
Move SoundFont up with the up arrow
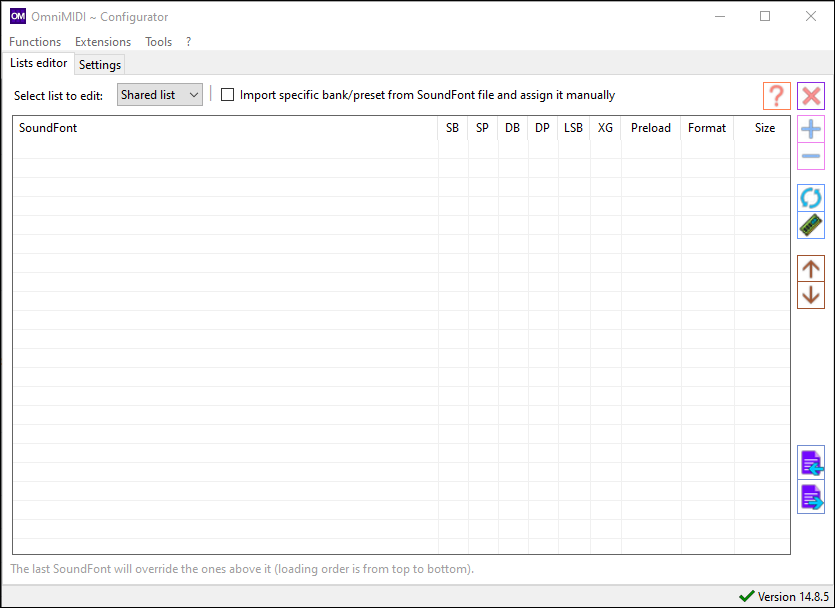pyautogui.click(x=811, y=268)
